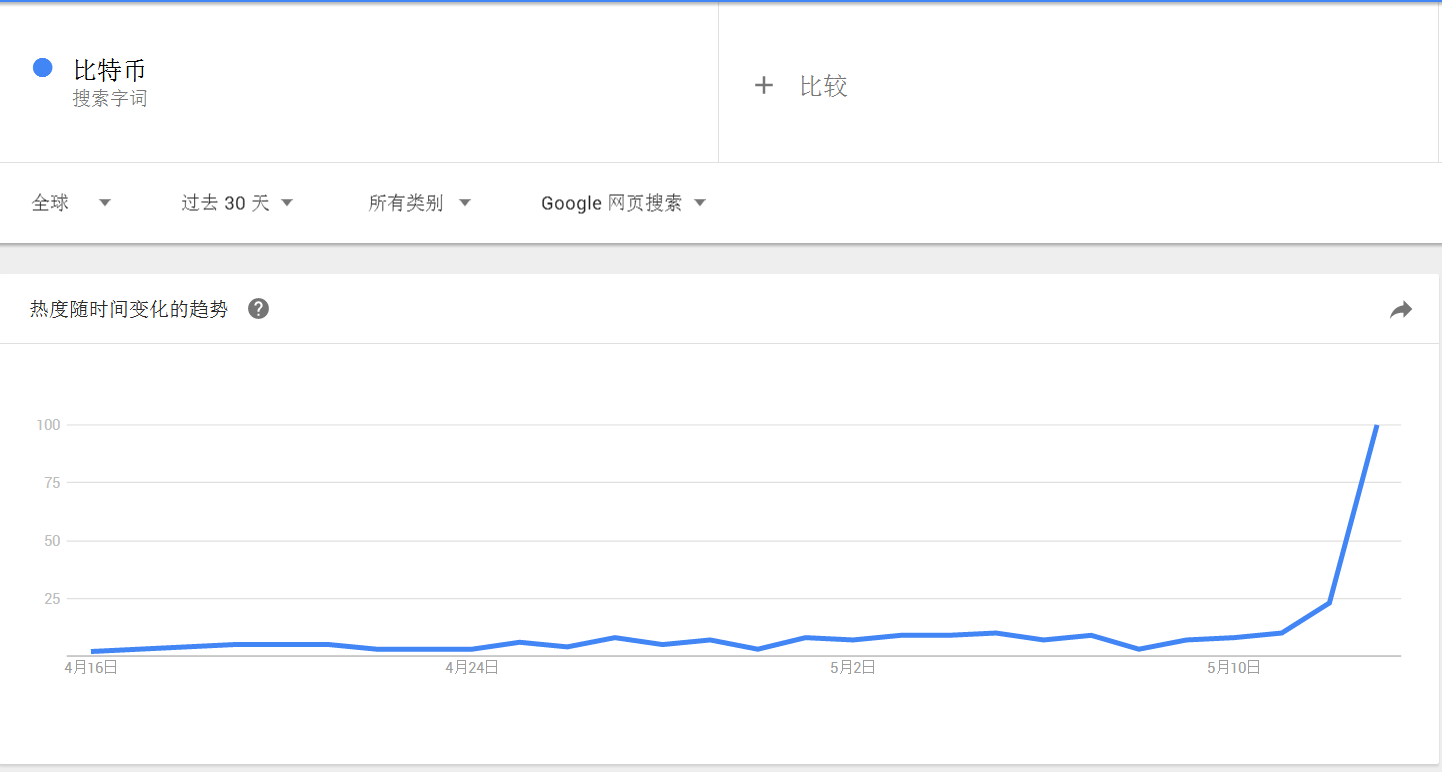Click the 4月24日 date label on axis
Screen dimensions: 1442x772
472,667
